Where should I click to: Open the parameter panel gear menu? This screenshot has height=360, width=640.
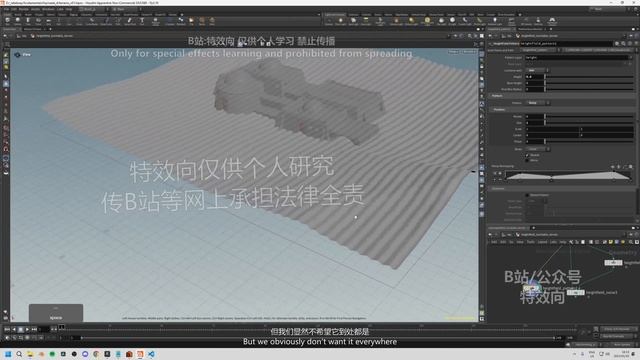click(617, 43)
